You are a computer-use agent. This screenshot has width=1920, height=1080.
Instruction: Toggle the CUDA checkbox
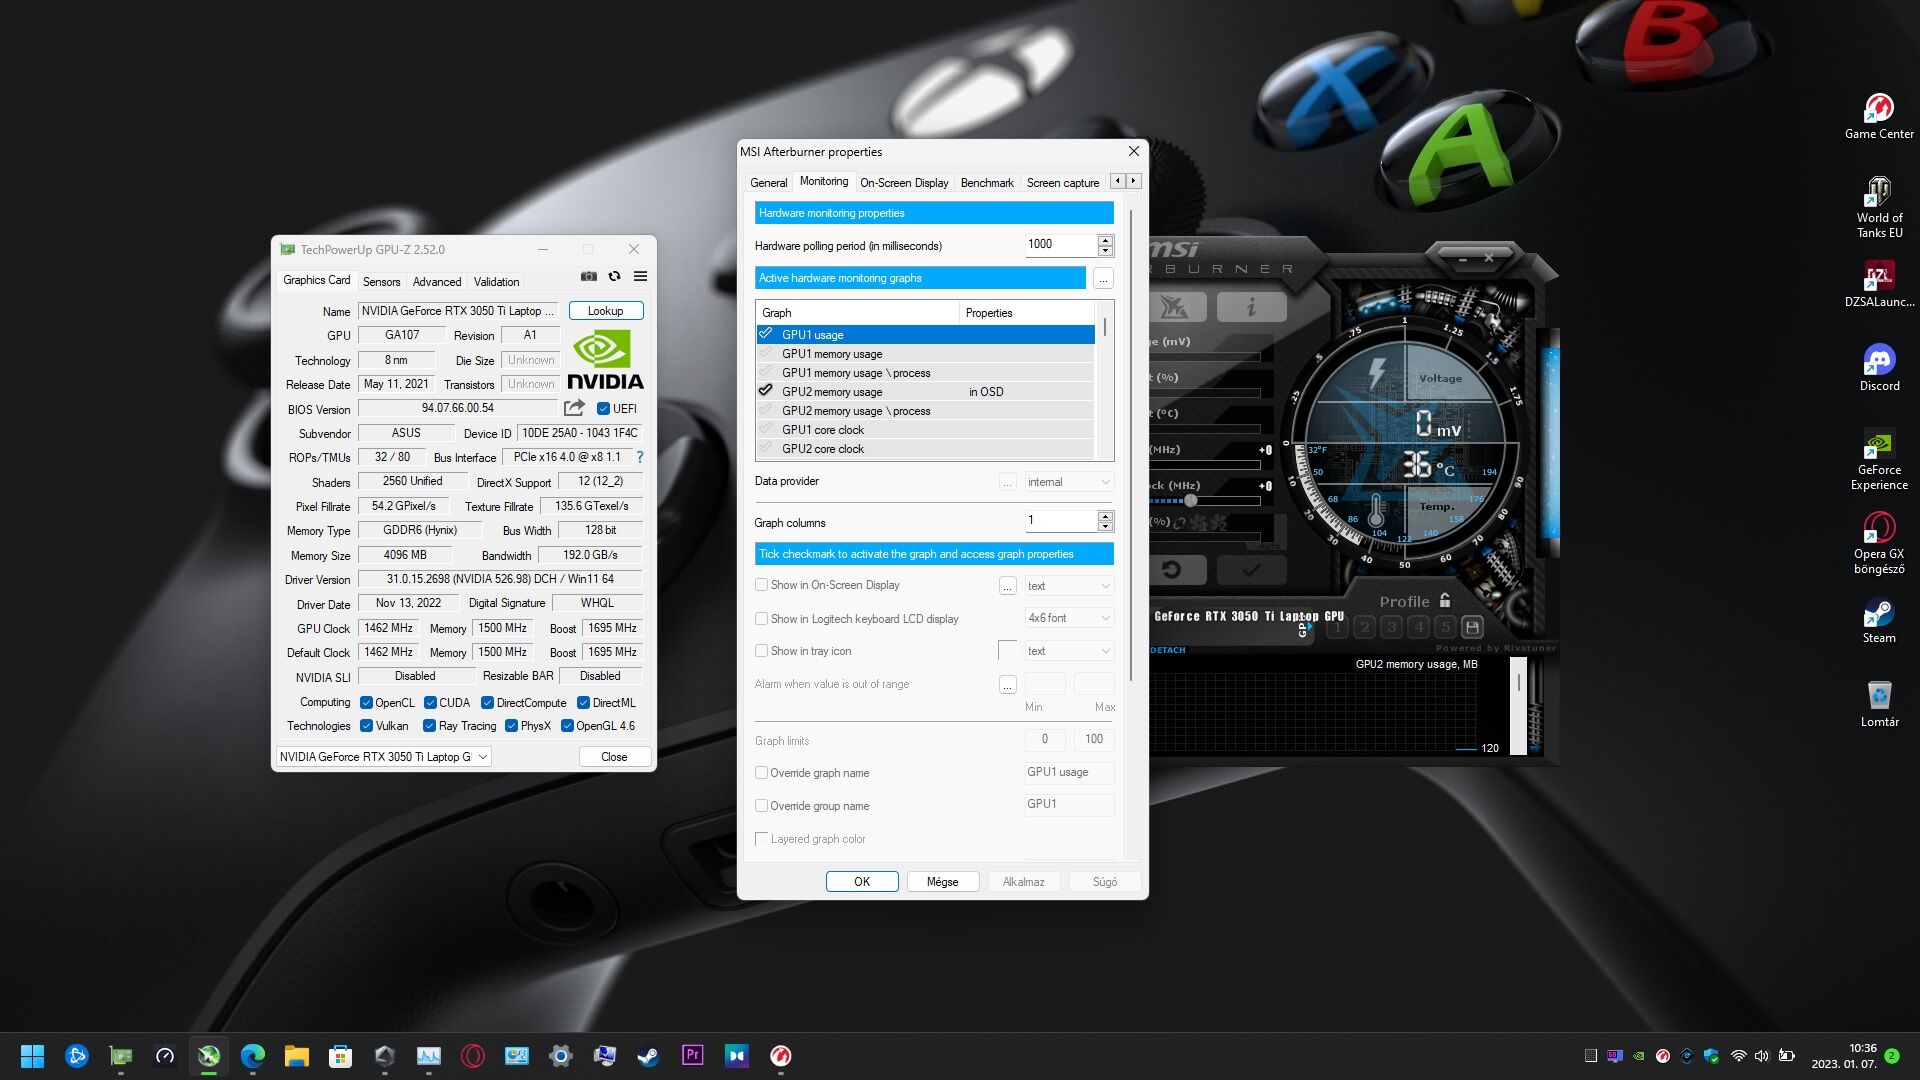coord(430,703)
